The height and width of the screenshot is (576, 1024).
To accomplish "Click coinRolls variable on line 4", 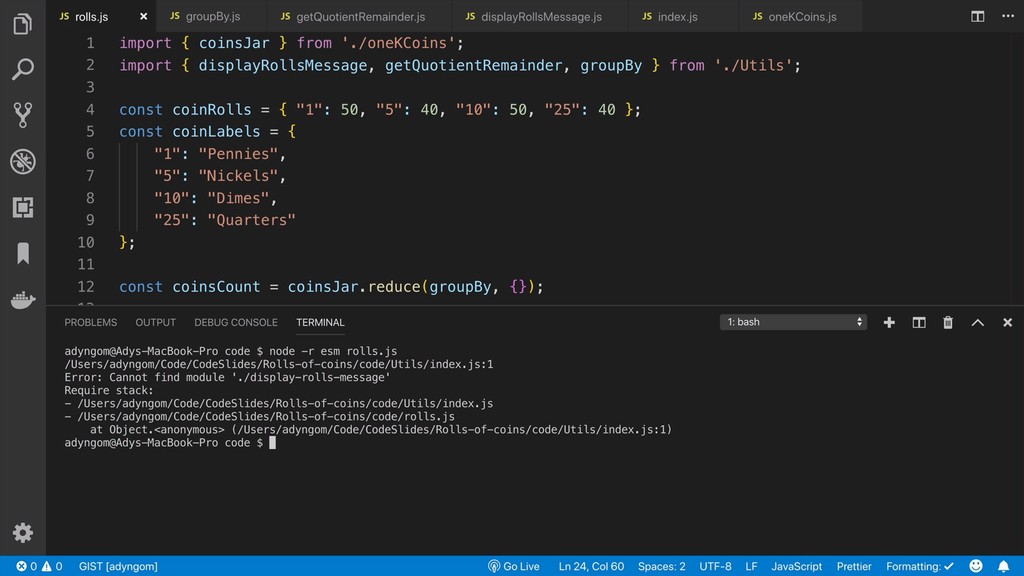I will [x=212, y=110].
